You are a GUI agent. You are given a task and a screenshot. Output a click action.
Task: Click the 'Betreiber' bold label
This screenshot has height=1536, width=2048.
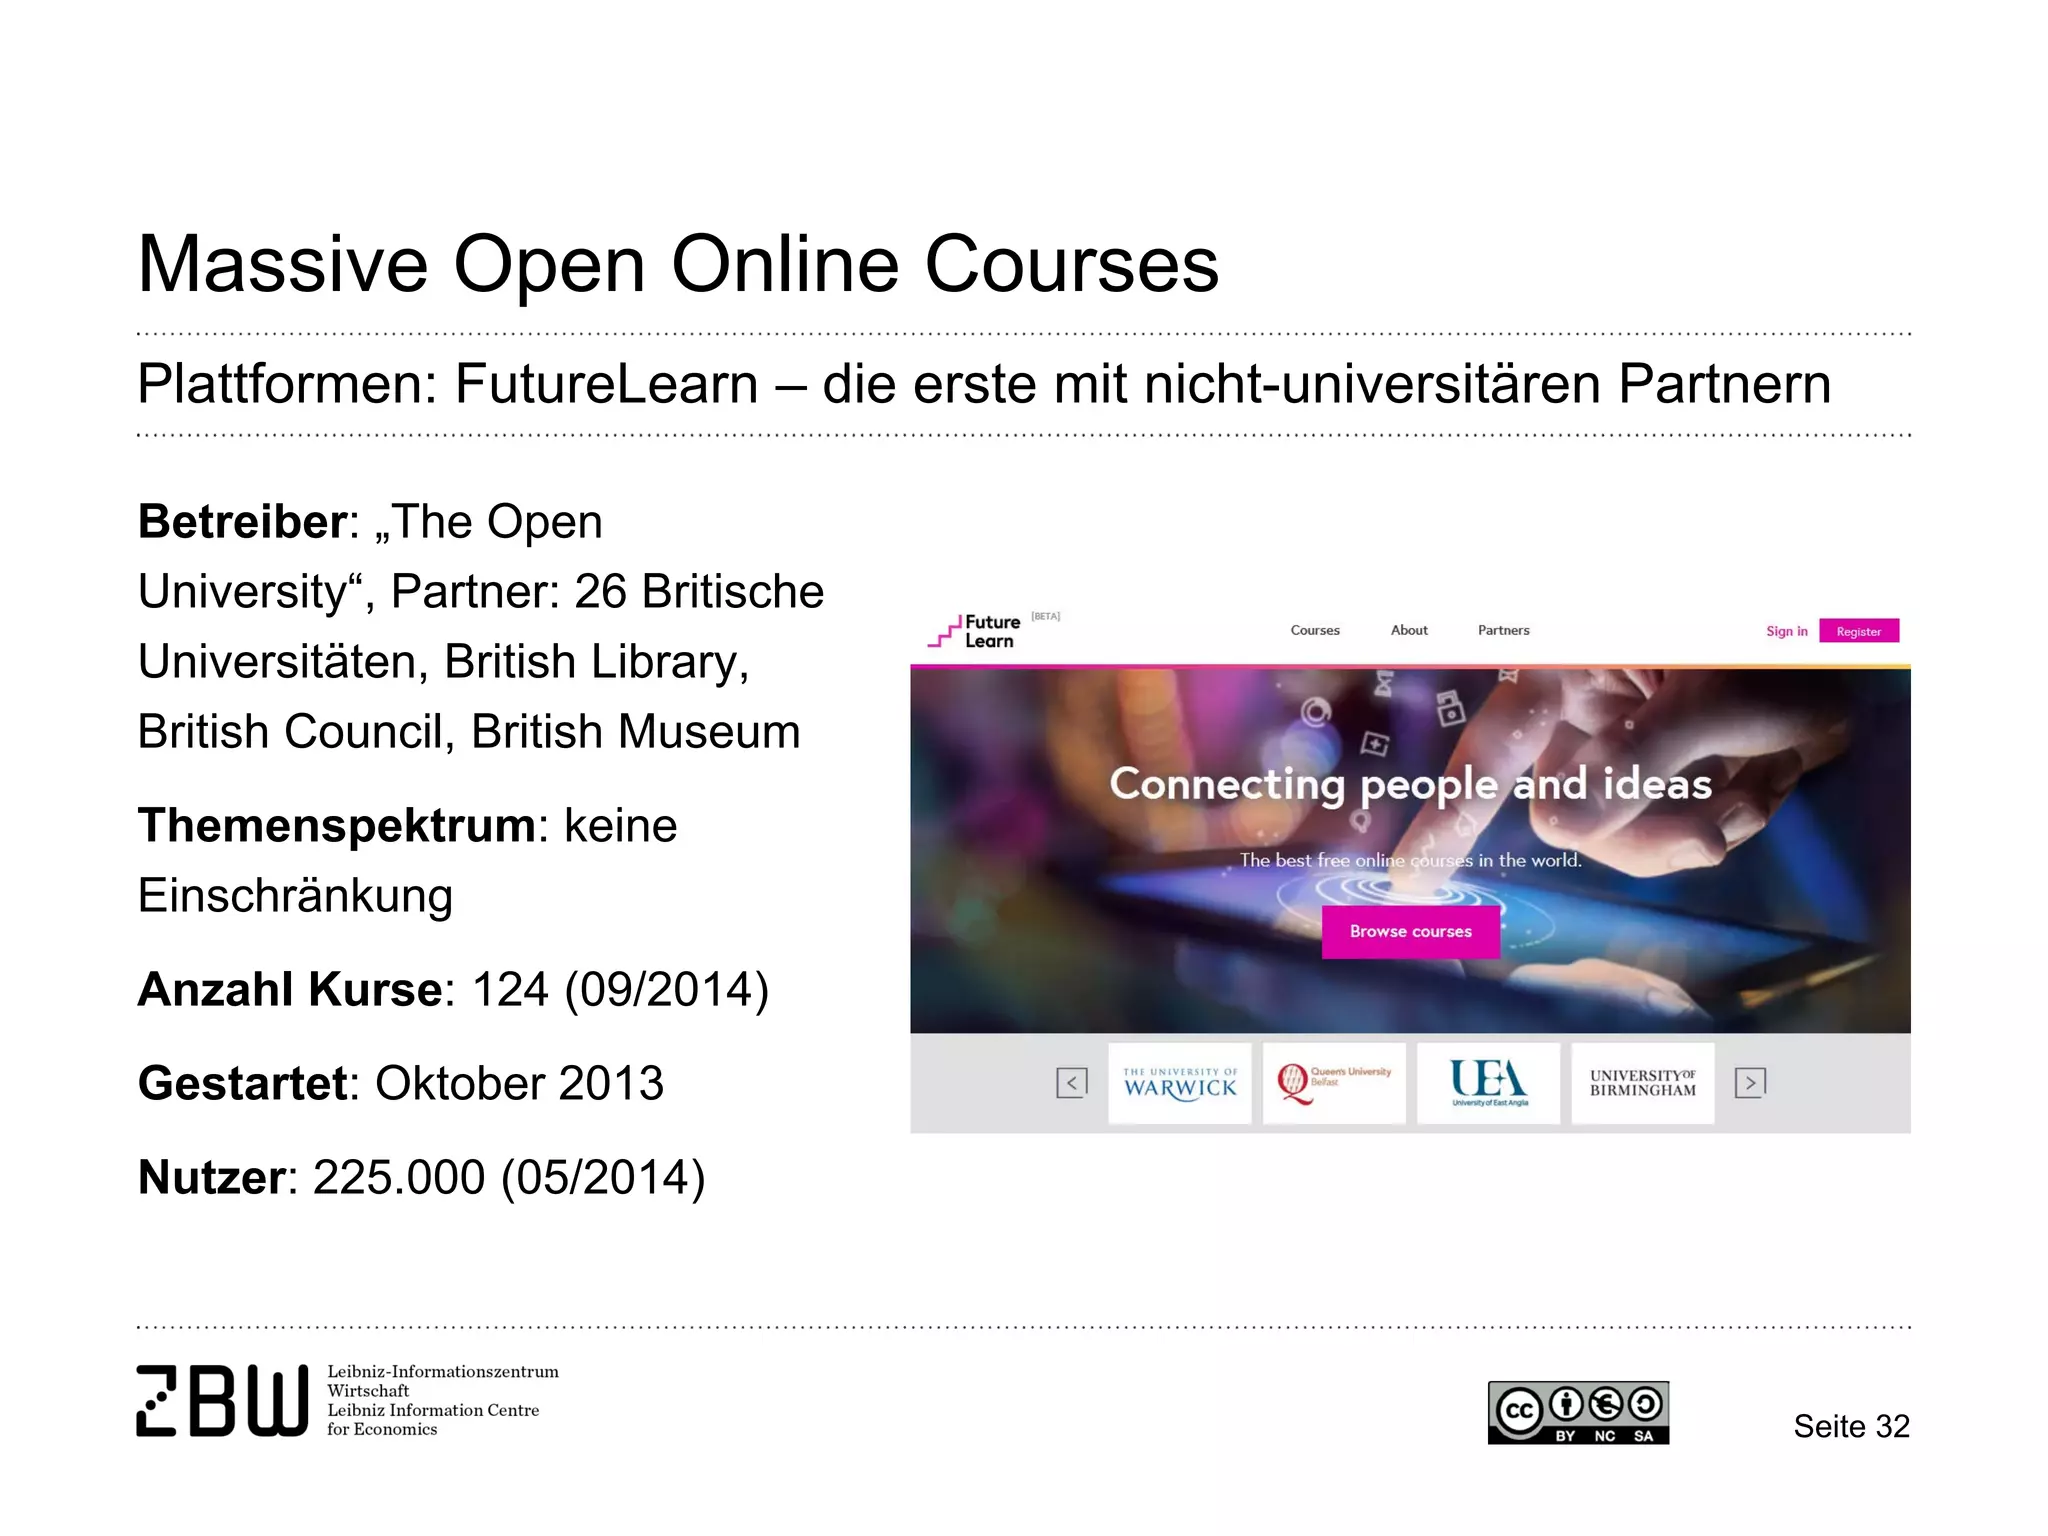(242, 522)
